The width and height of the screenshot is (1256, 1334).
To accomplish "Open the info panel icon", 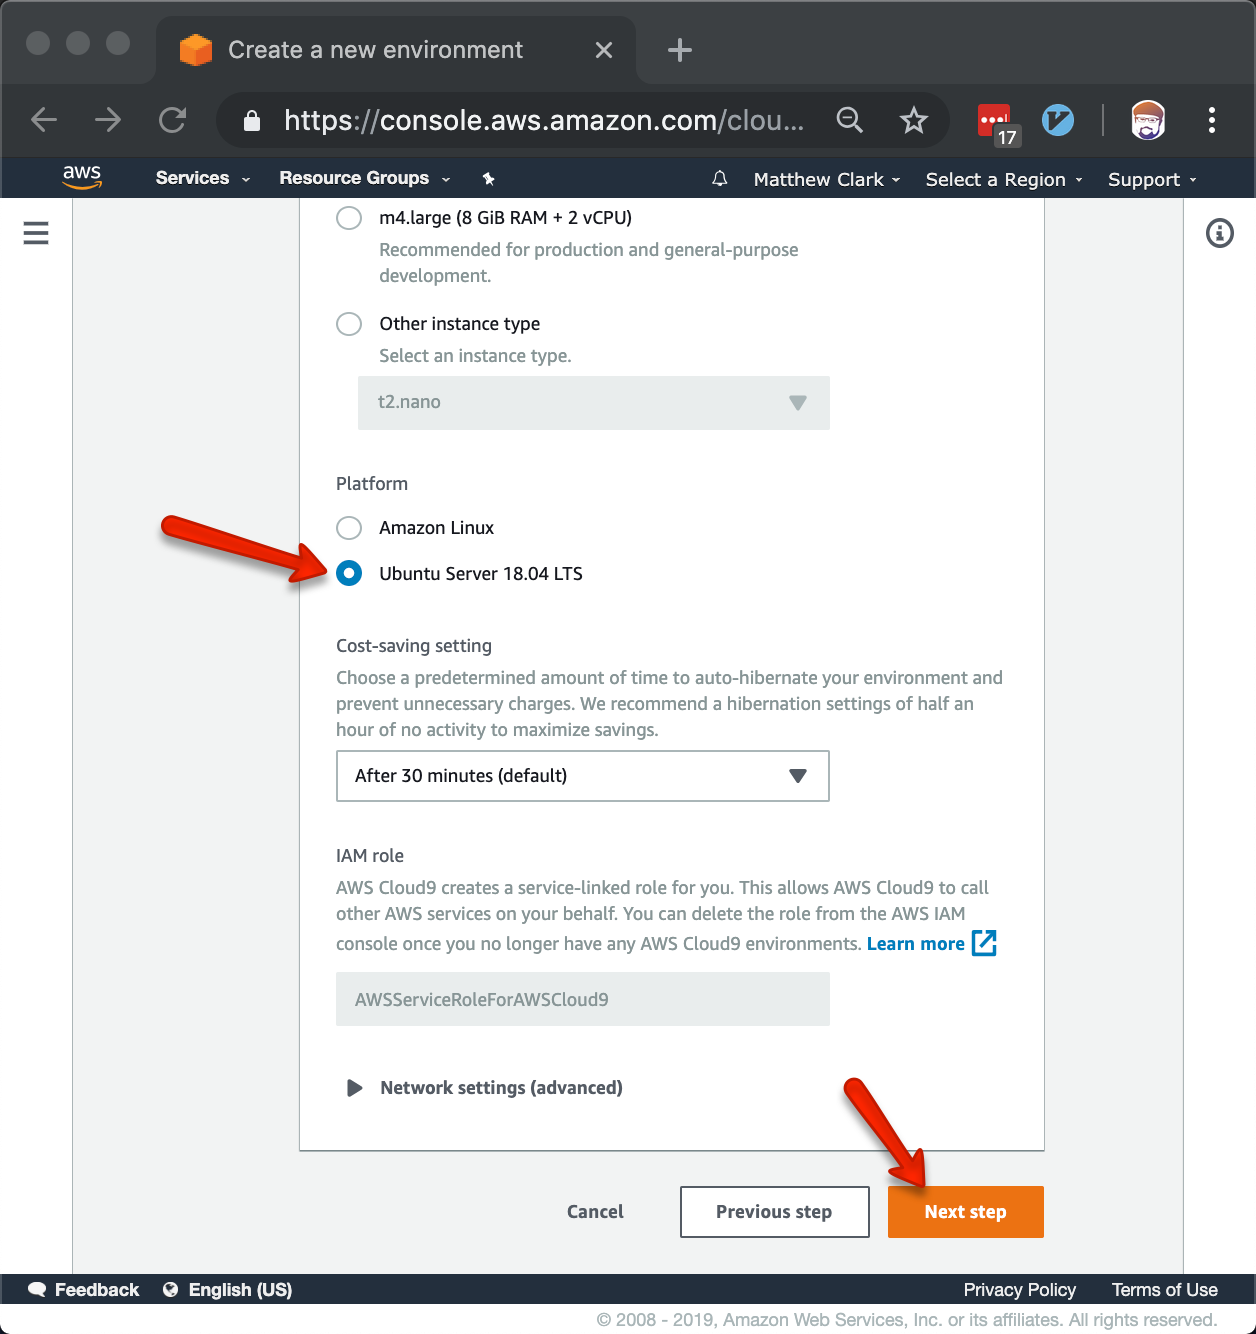I will coord(1219,233).
